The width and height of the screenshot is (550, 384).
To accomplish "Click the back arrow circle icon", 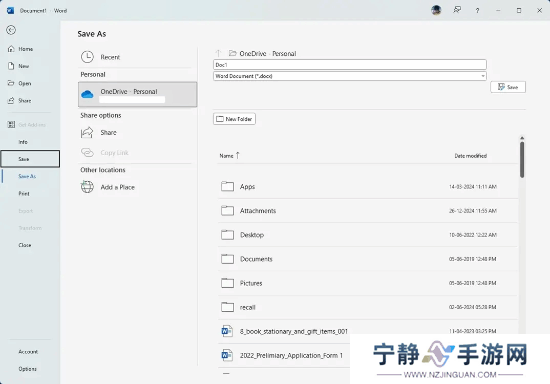I will 11,30.
